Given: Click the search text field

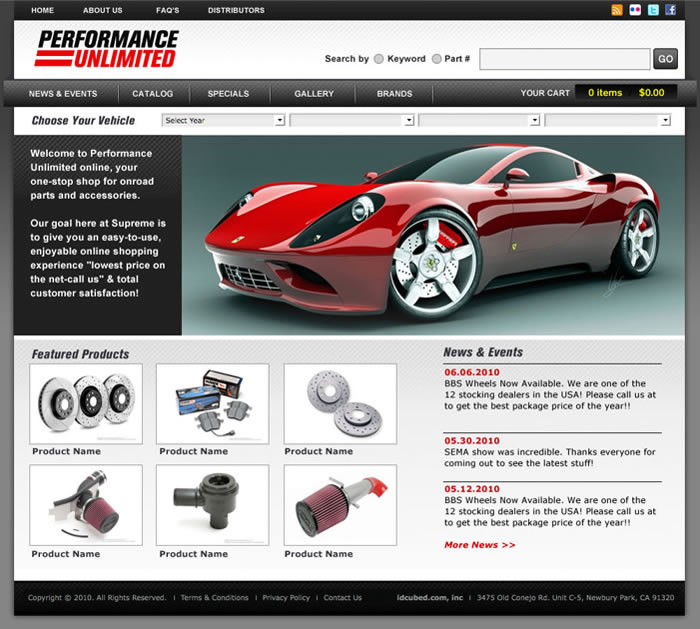Looking at the screenshot, I should [565, 59].
